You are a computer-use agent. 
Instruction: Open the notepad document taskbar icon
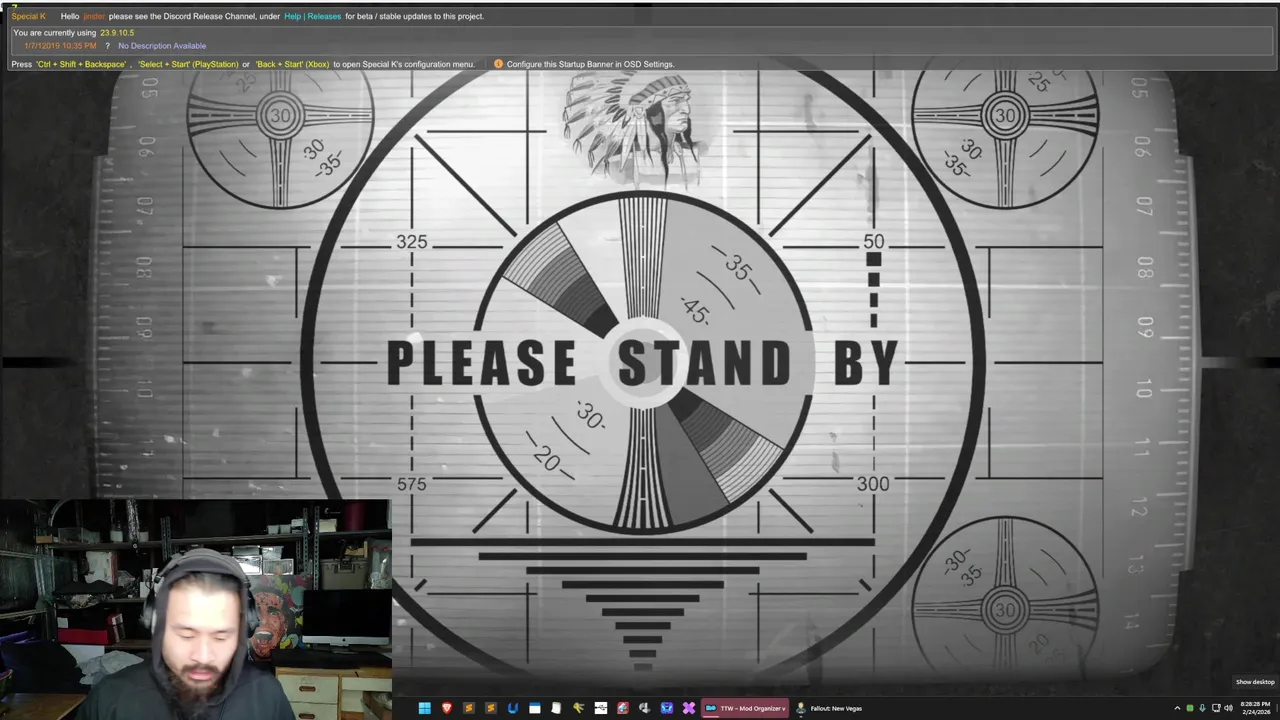point(556,708)
